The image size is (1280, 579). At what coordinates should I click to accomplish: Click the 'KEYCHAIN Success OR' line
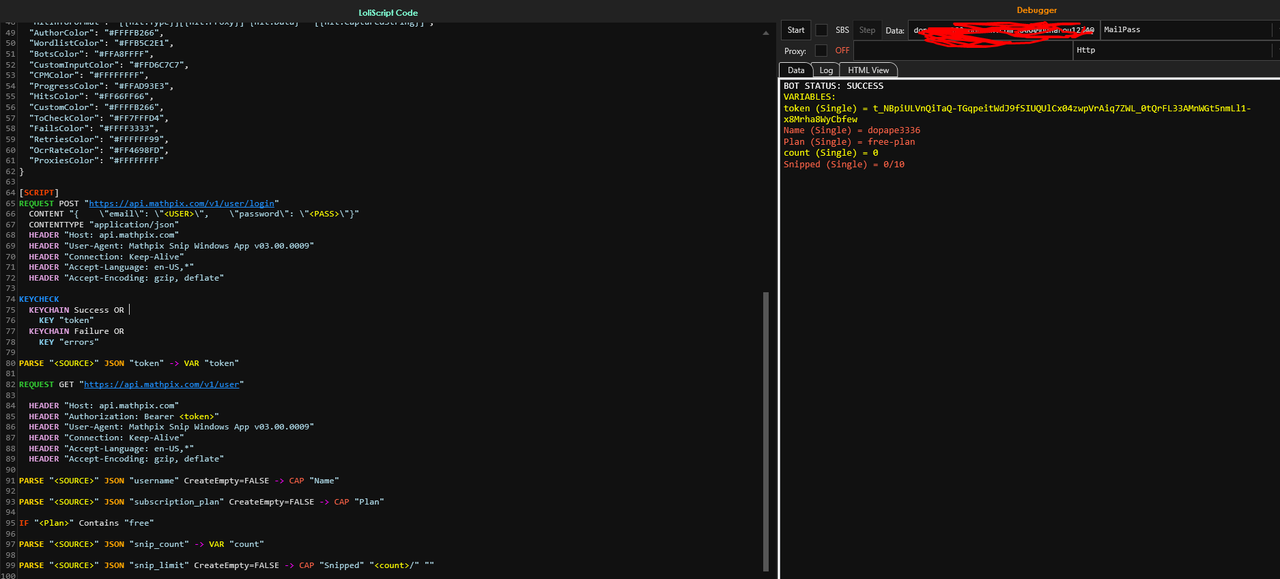coord(76,310)
